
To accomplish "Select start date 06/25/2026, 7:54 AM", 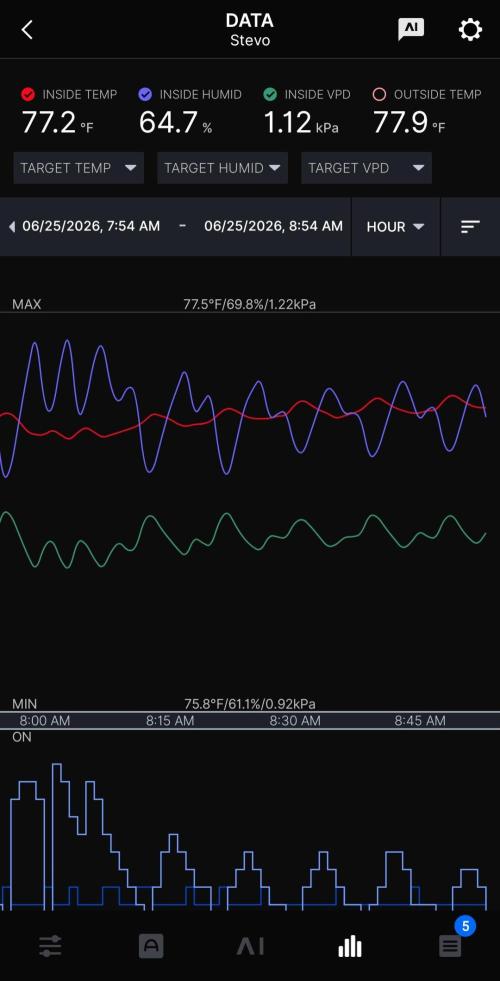I will tap(91, 226).
